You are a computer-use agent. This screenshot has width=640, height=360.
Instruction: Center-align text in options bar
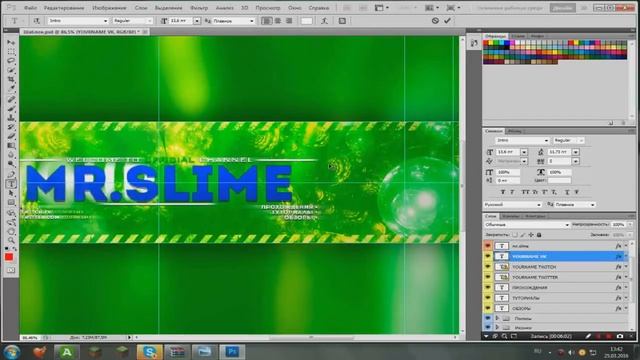[278, 21]
